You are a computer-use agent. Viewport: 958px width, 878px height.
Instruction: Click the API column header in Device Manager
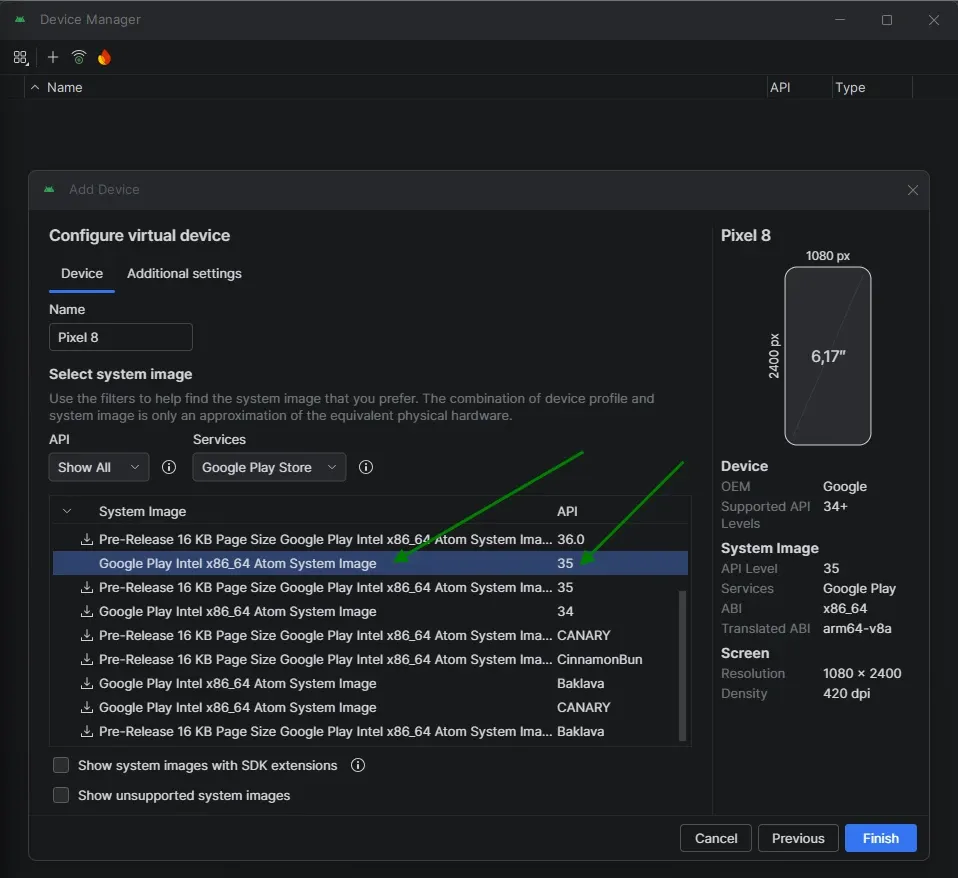pos(780,87)
